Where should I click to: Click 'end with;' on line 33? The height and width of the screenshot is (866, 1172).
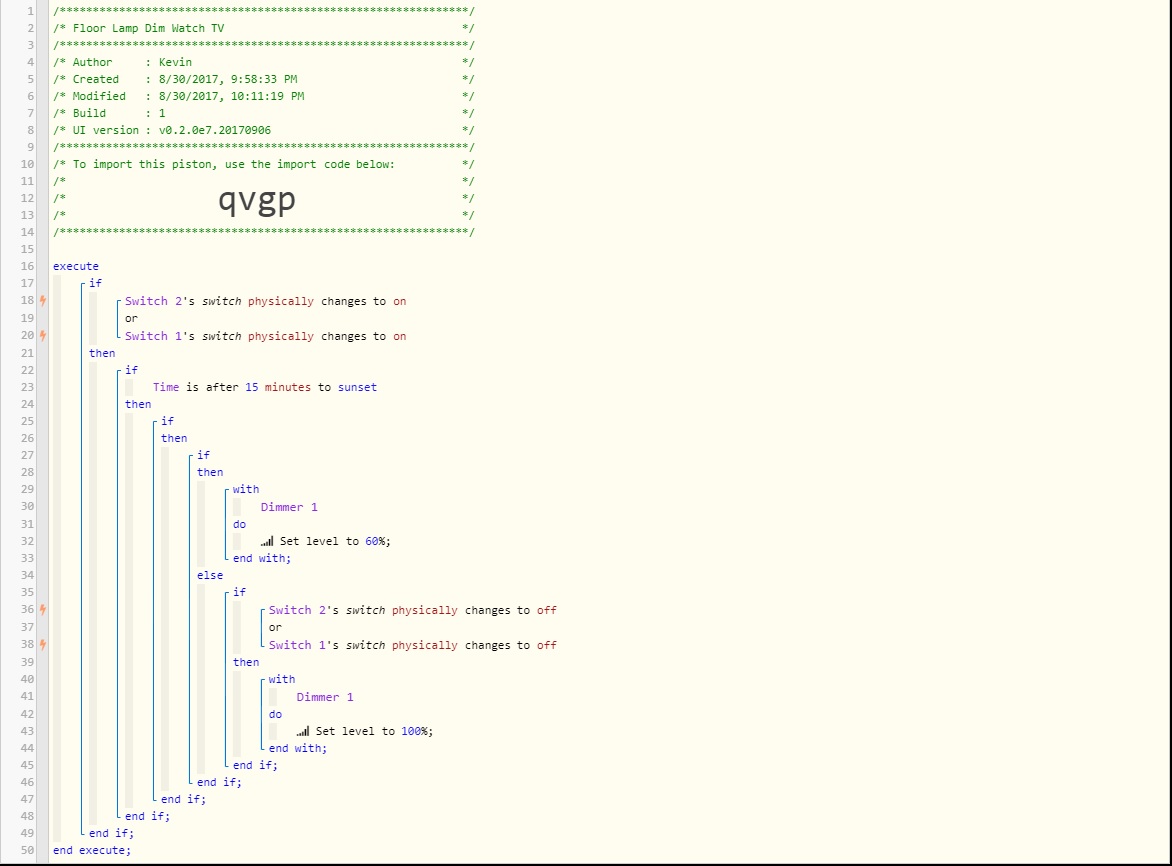point(262,558)
